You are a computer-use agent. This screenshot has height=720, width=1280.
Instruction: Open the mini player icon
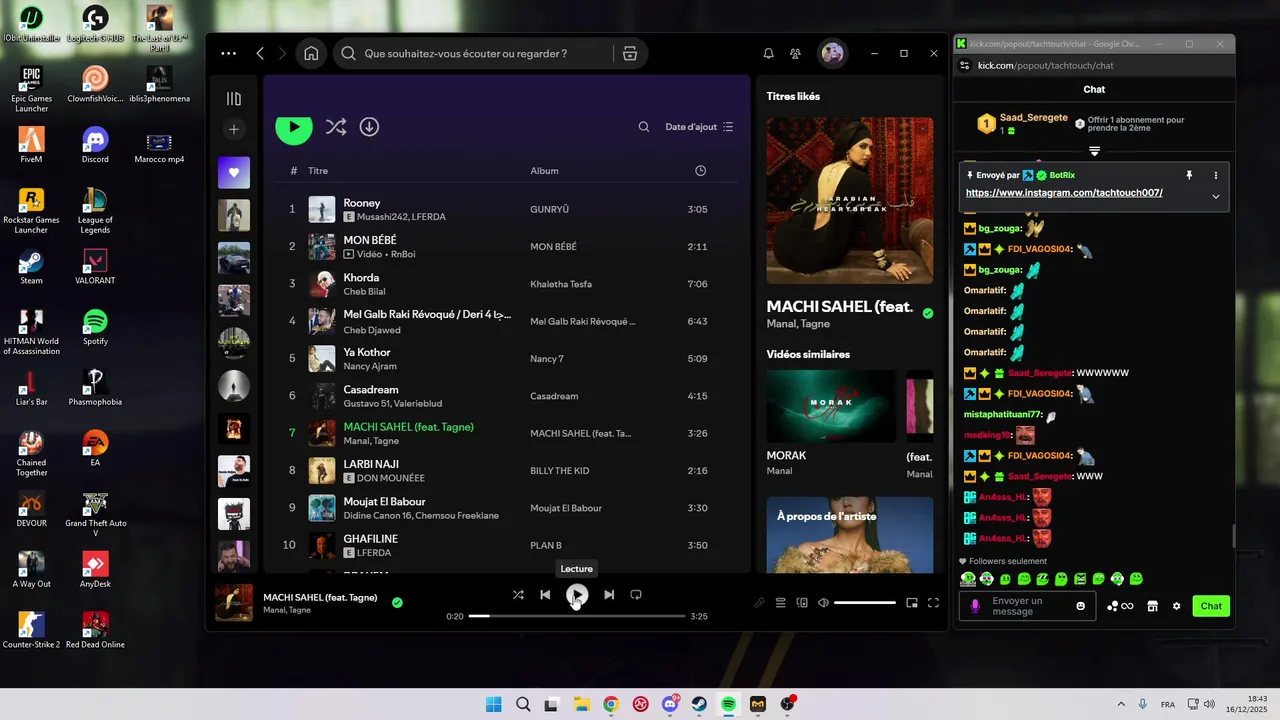(912, 603)
